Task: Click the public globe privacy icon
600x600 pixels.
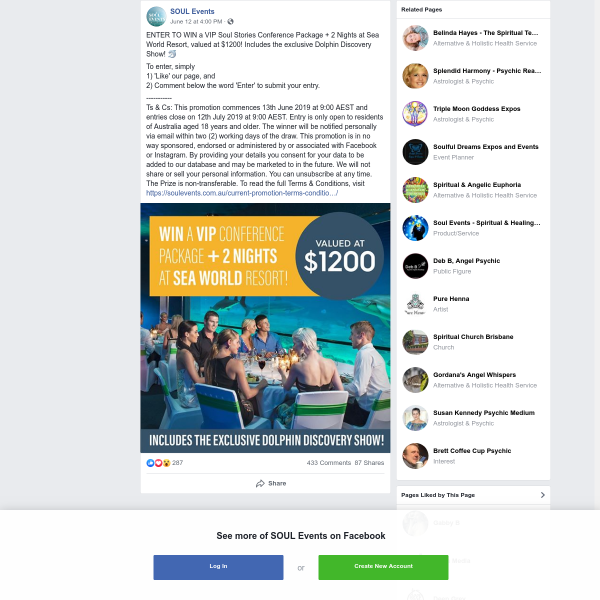Action: (230, 21)
